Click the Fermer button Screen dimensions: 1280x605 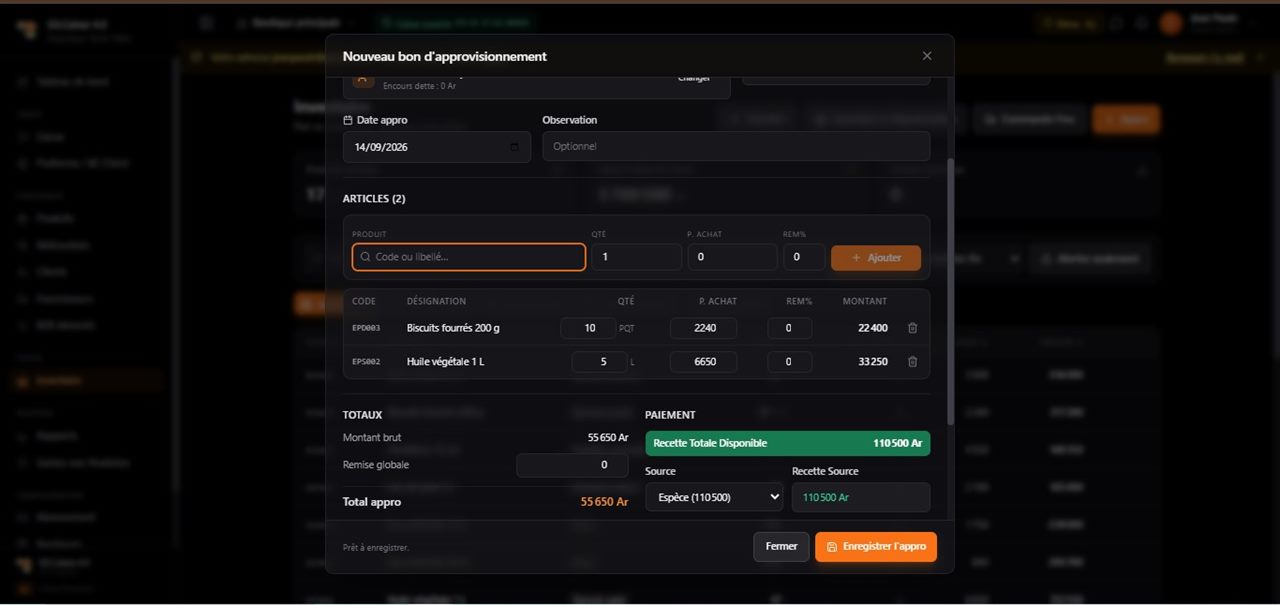(x=781, y=547)
